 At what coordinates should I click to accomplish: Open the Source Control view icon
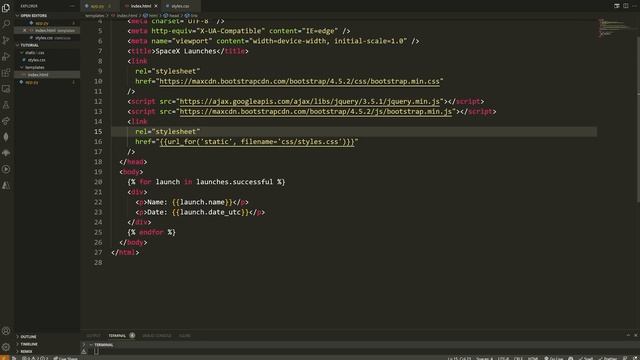click(x=6, y=40)
